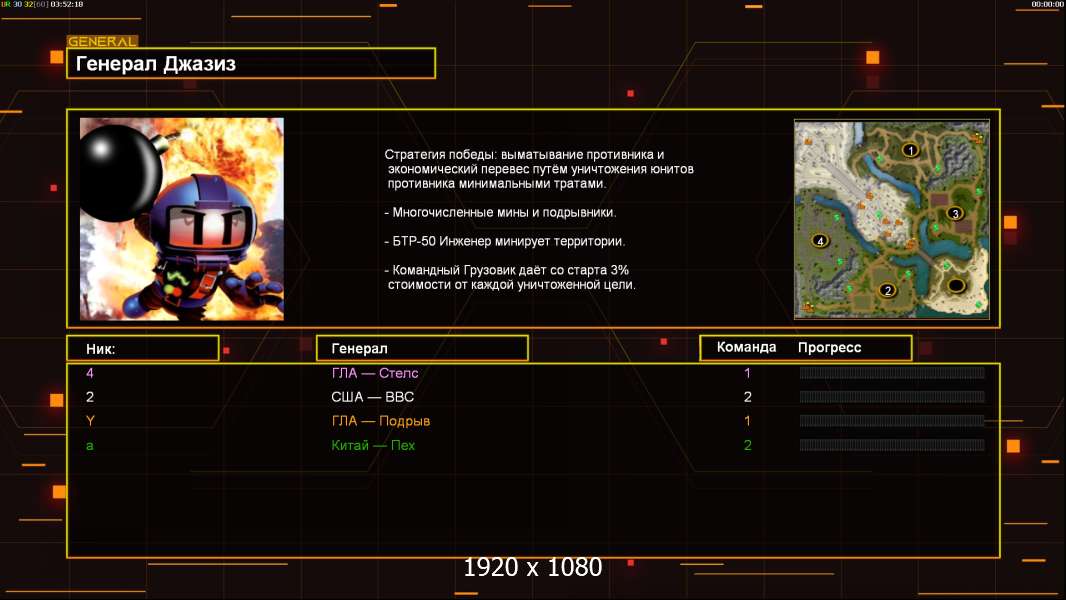
Task: Click the Многочисленные мины и подрывники line
Action: (x=500, y=213)
